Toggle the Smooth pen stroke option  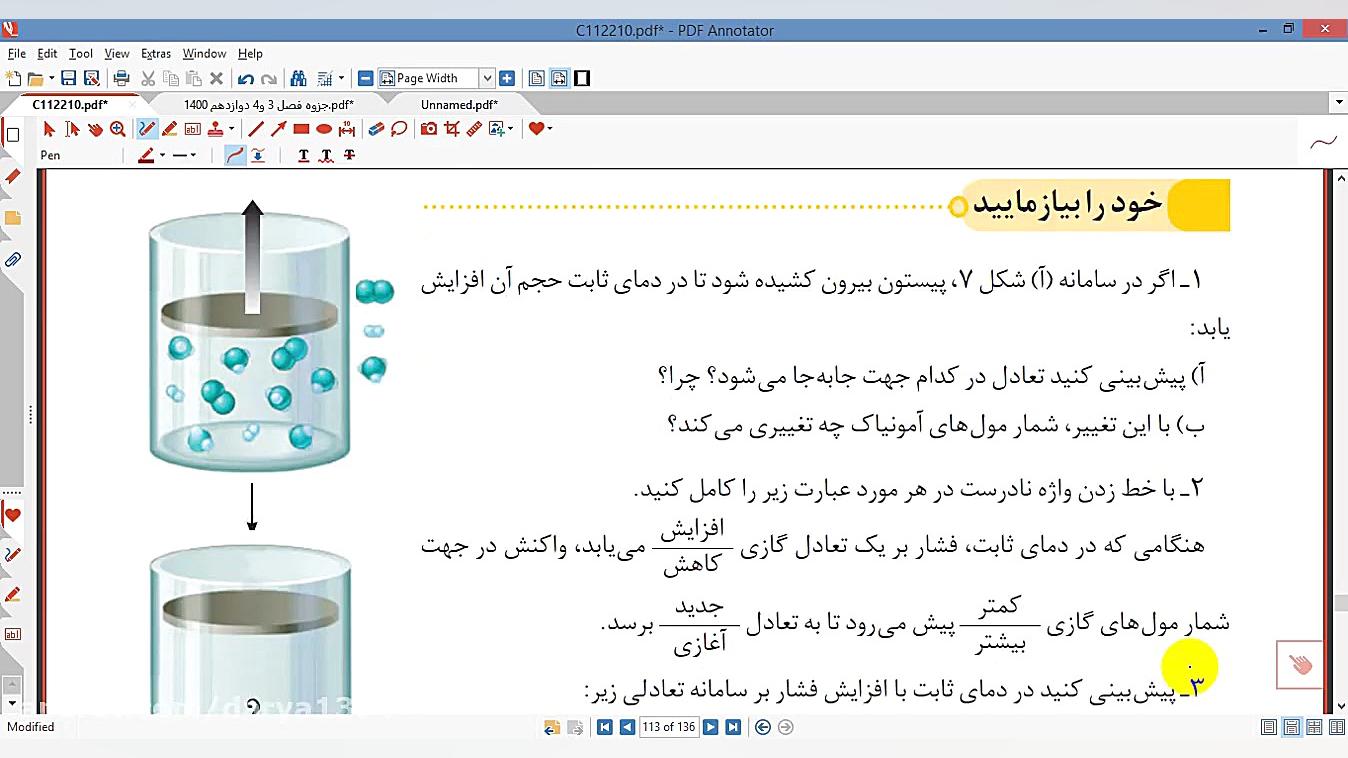click(x=234, y=155)
